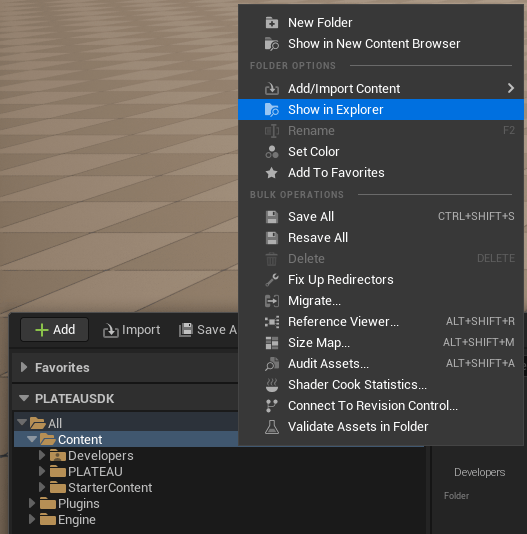Screen dimensions: 527x534
Task: Click the Audit Assets icon
Action: 272,364
